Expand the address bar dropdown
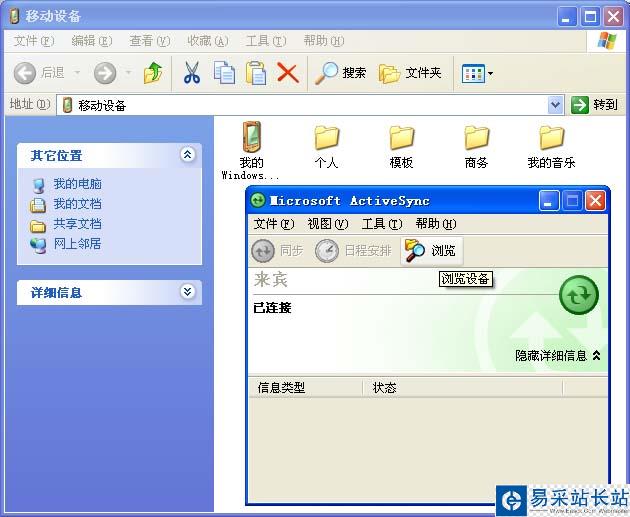Screen dimensions: 630x517 (x=556, y=105)
